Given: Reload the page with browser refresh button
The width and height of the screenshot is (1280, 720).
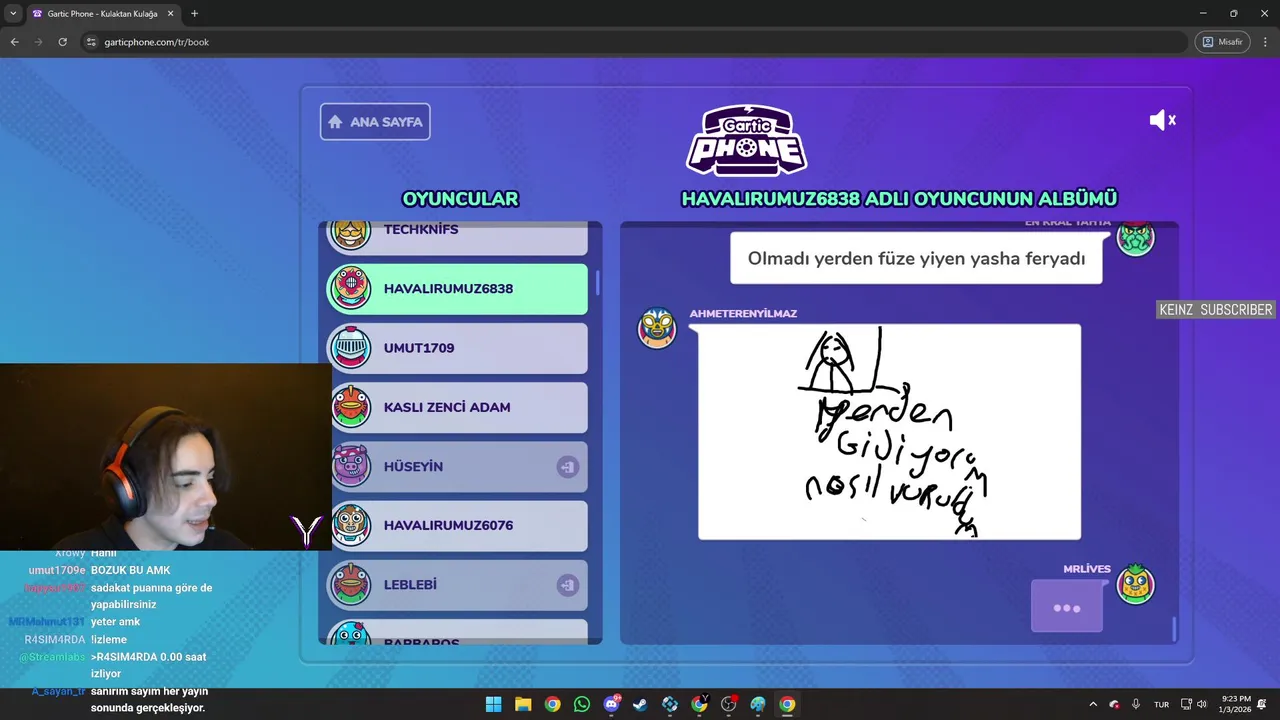Looking at the screenshot, I should pyautogui.click(x=62, y=42).
